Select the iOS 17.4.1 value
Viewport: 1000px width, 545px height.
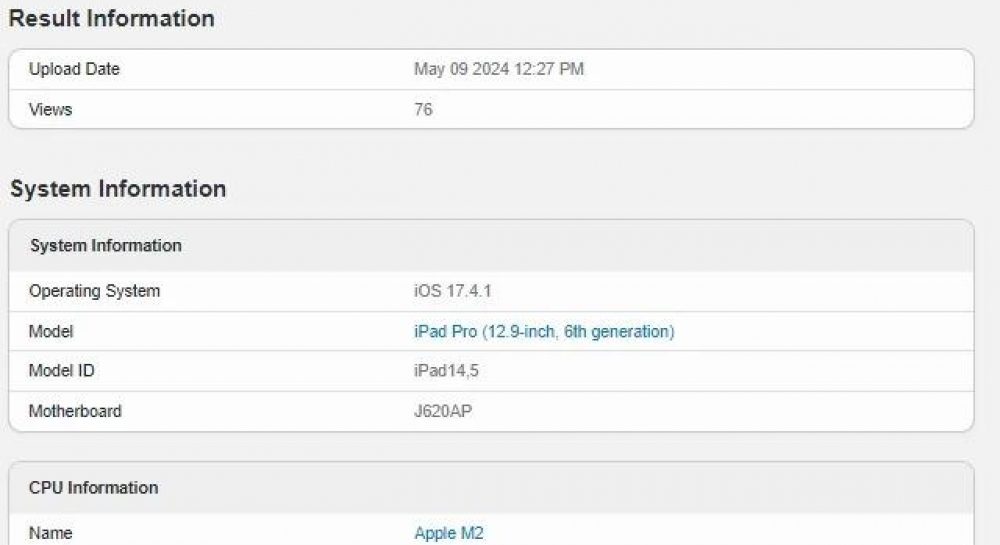pos(453,291)
